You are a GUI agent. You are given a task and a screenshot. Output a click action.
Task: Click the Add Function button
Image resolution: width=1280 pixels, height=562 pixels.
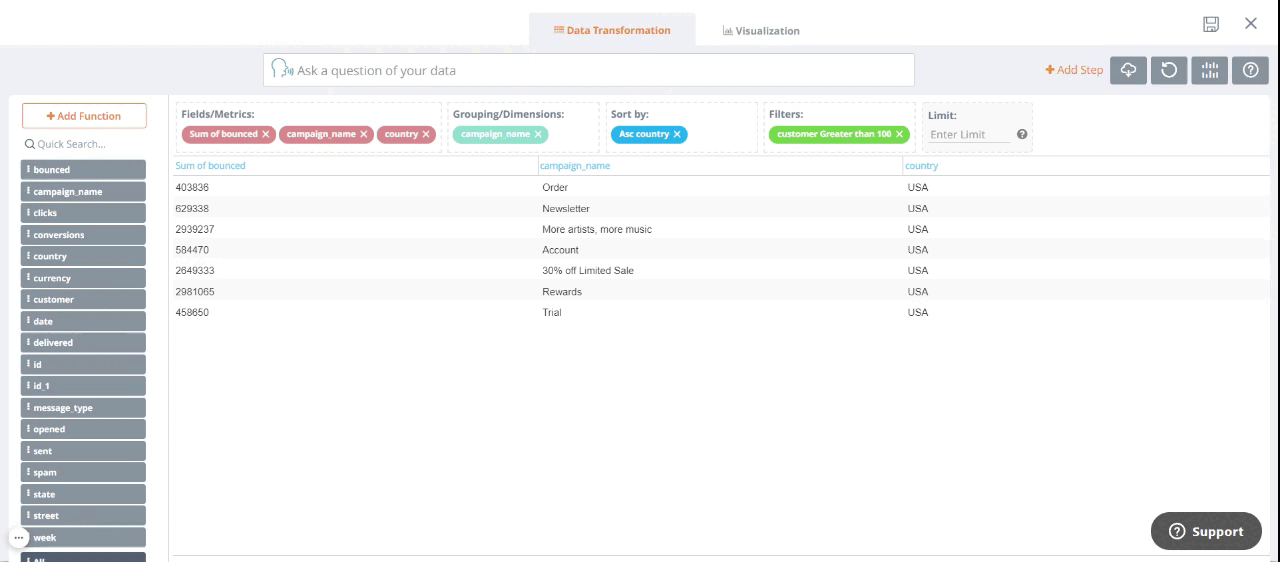84,116
